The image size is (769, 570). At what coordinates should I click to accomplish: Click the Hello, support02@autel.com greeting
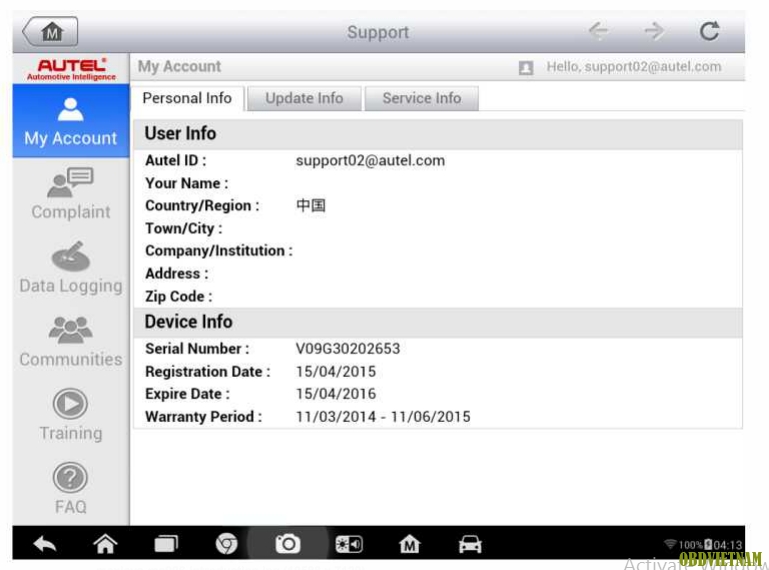tap(634, 67)
